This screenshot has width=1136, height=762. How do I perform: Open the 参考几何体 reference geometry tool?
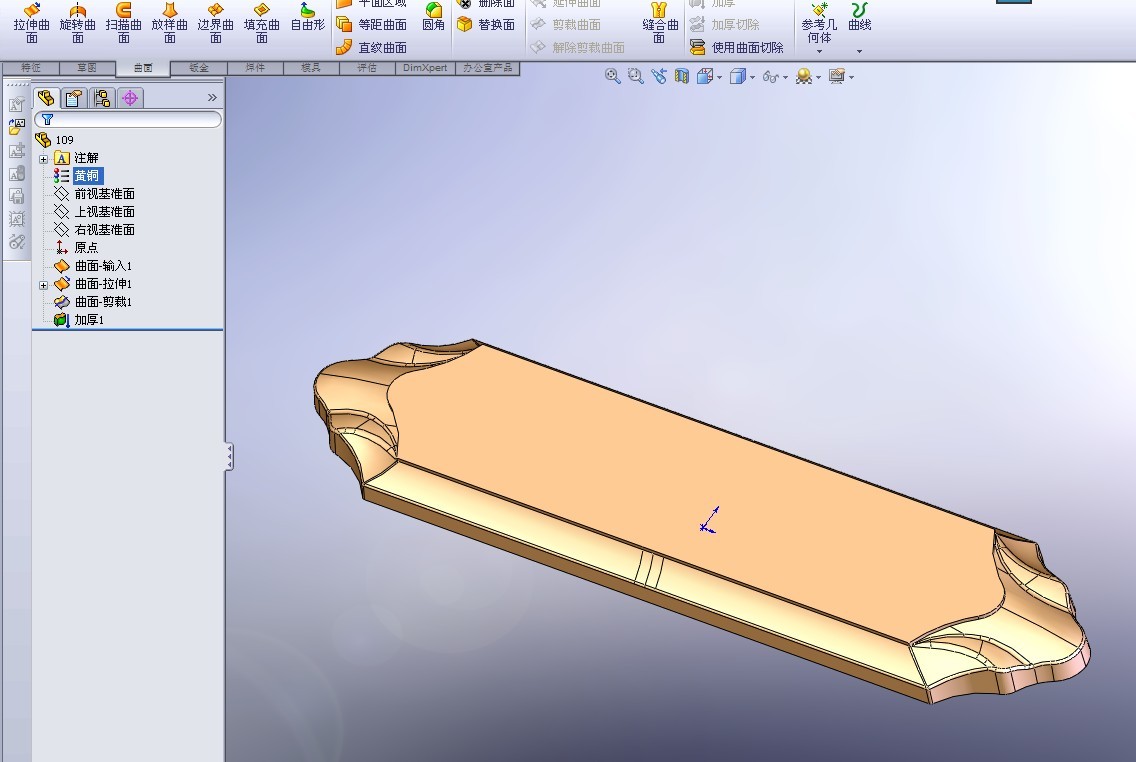tap(819, 23)
